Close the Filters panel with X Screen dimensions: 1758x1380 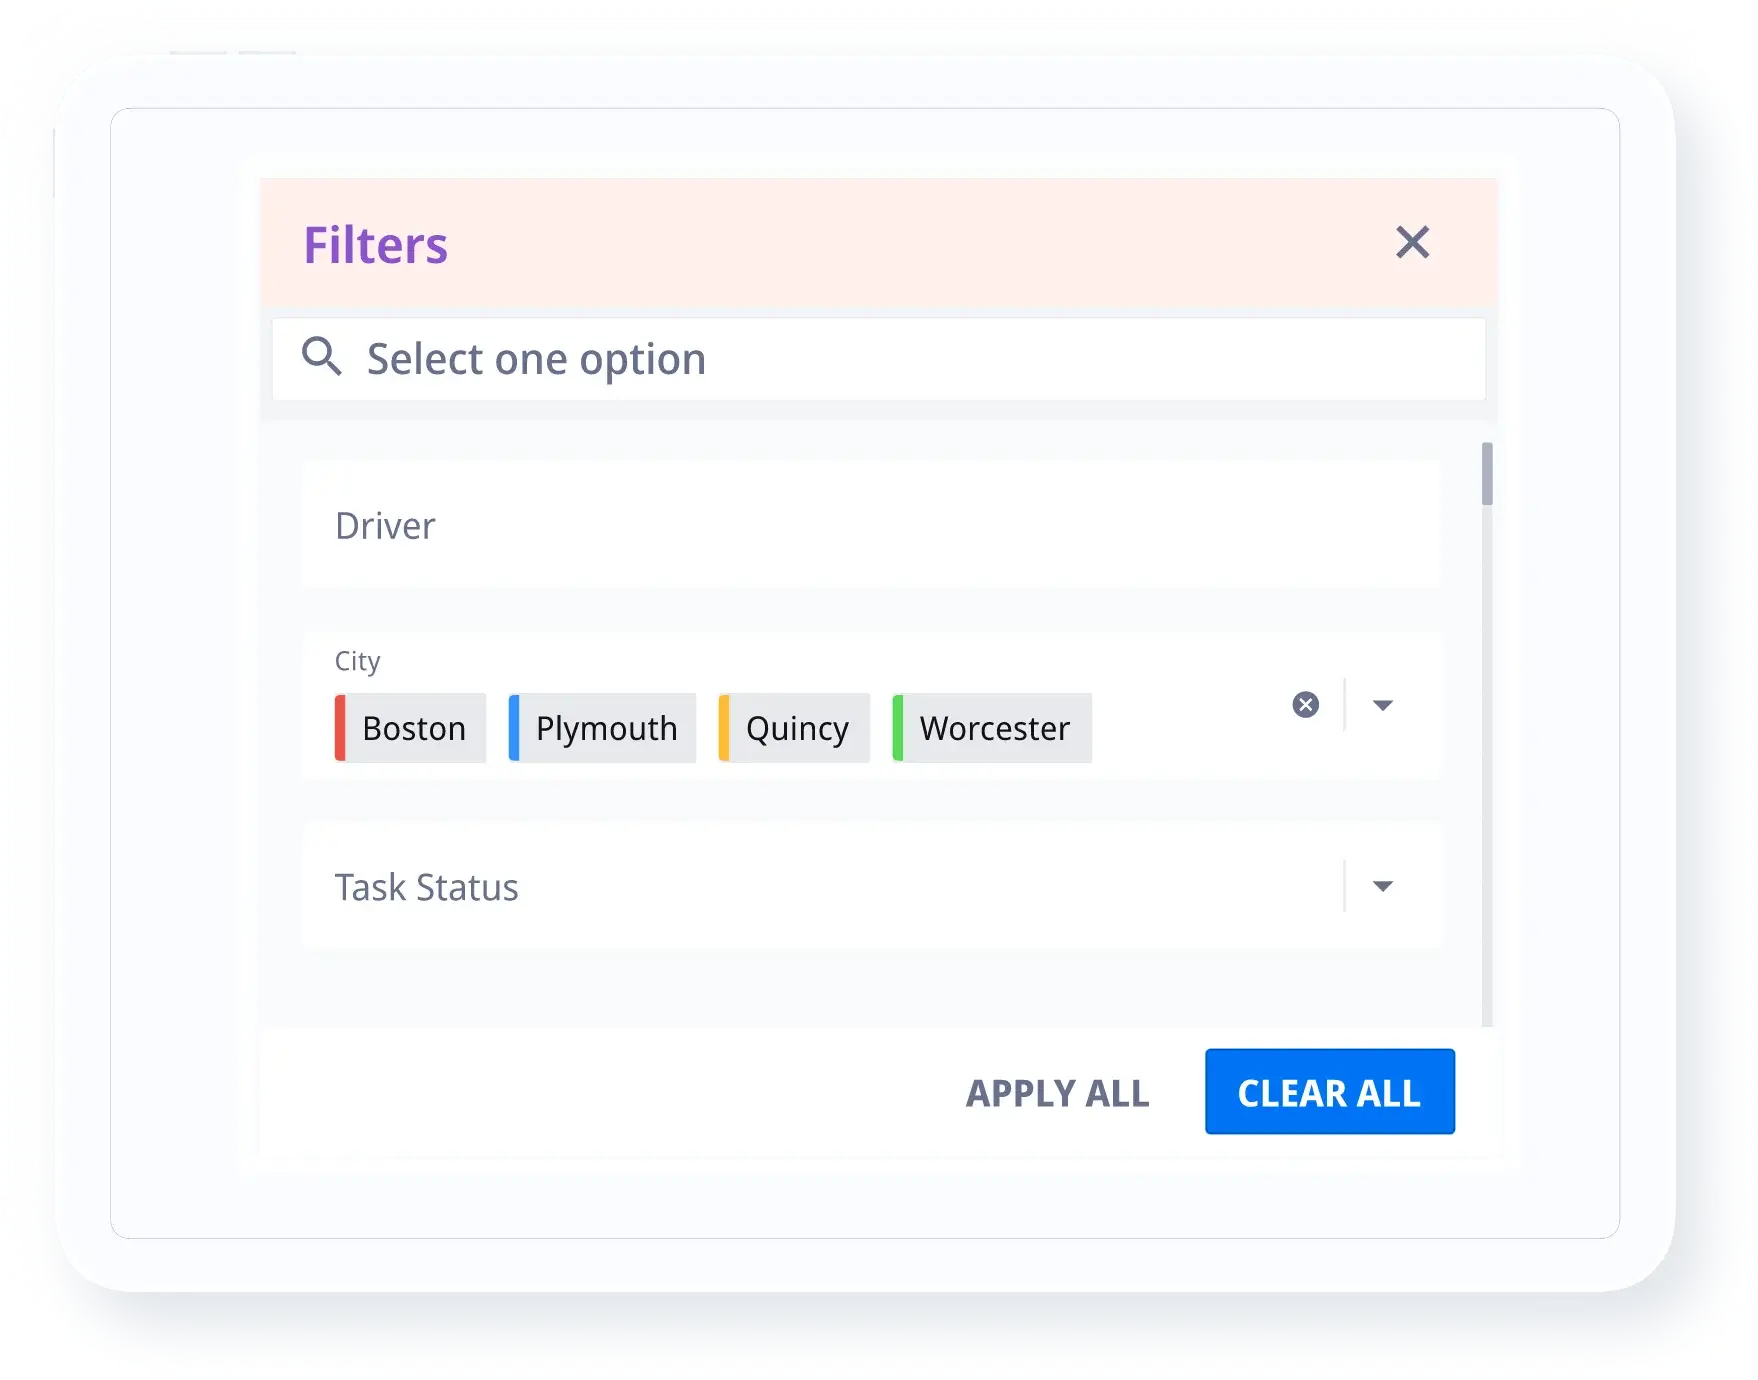click(1412, 242)
